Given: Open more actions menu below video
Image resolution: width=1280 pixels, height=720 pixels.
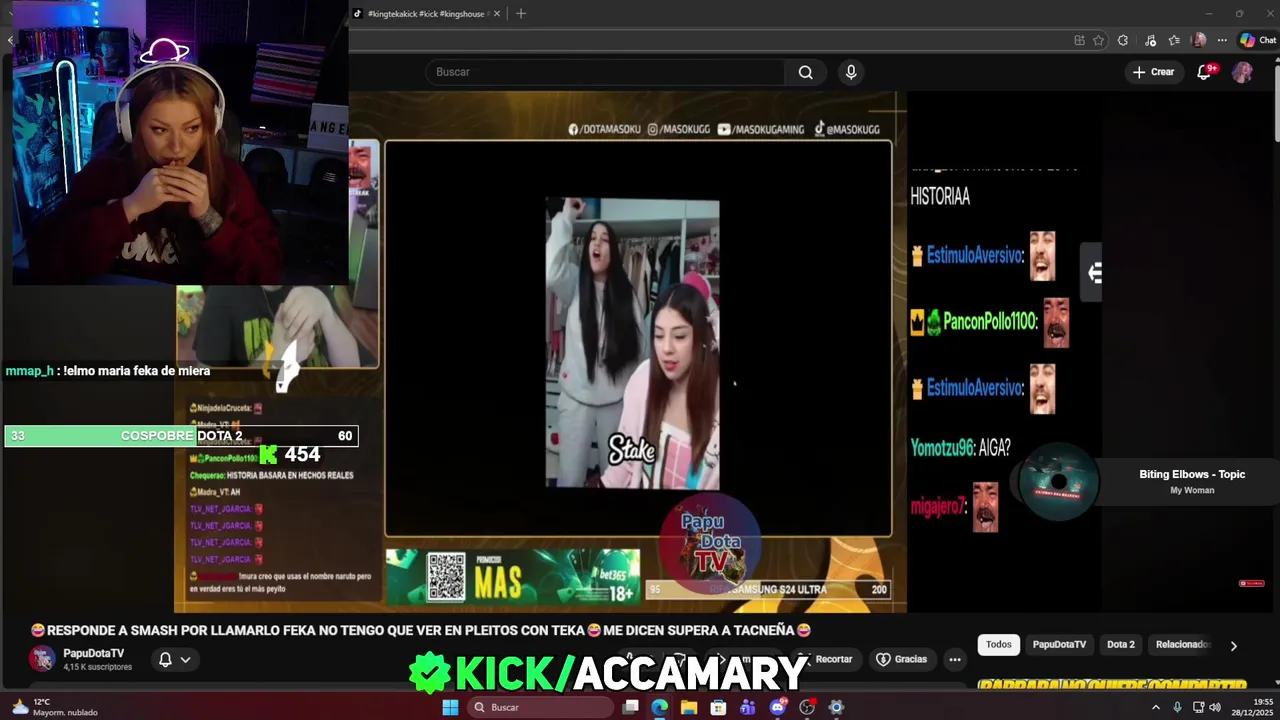Looking at the screenshot, I should (x=955, y=659).
